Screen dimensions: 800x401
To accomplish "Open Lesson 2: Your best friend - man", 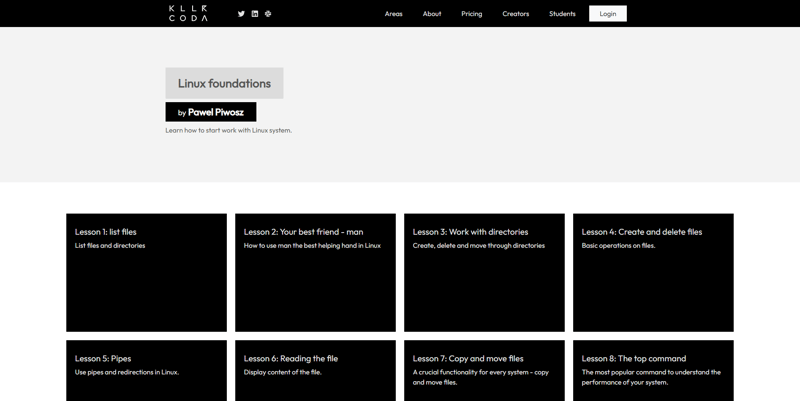I will (315, 272).
